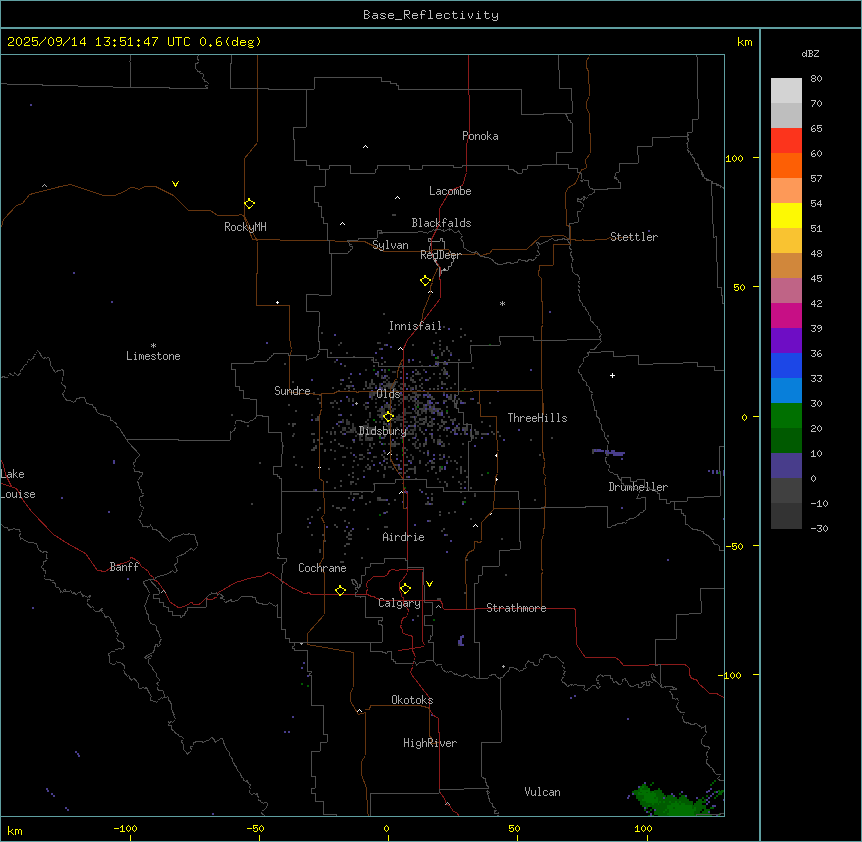Screen dimensions: 862x842
Task: Click the Base_Reflectivity title
Action: 431,15
